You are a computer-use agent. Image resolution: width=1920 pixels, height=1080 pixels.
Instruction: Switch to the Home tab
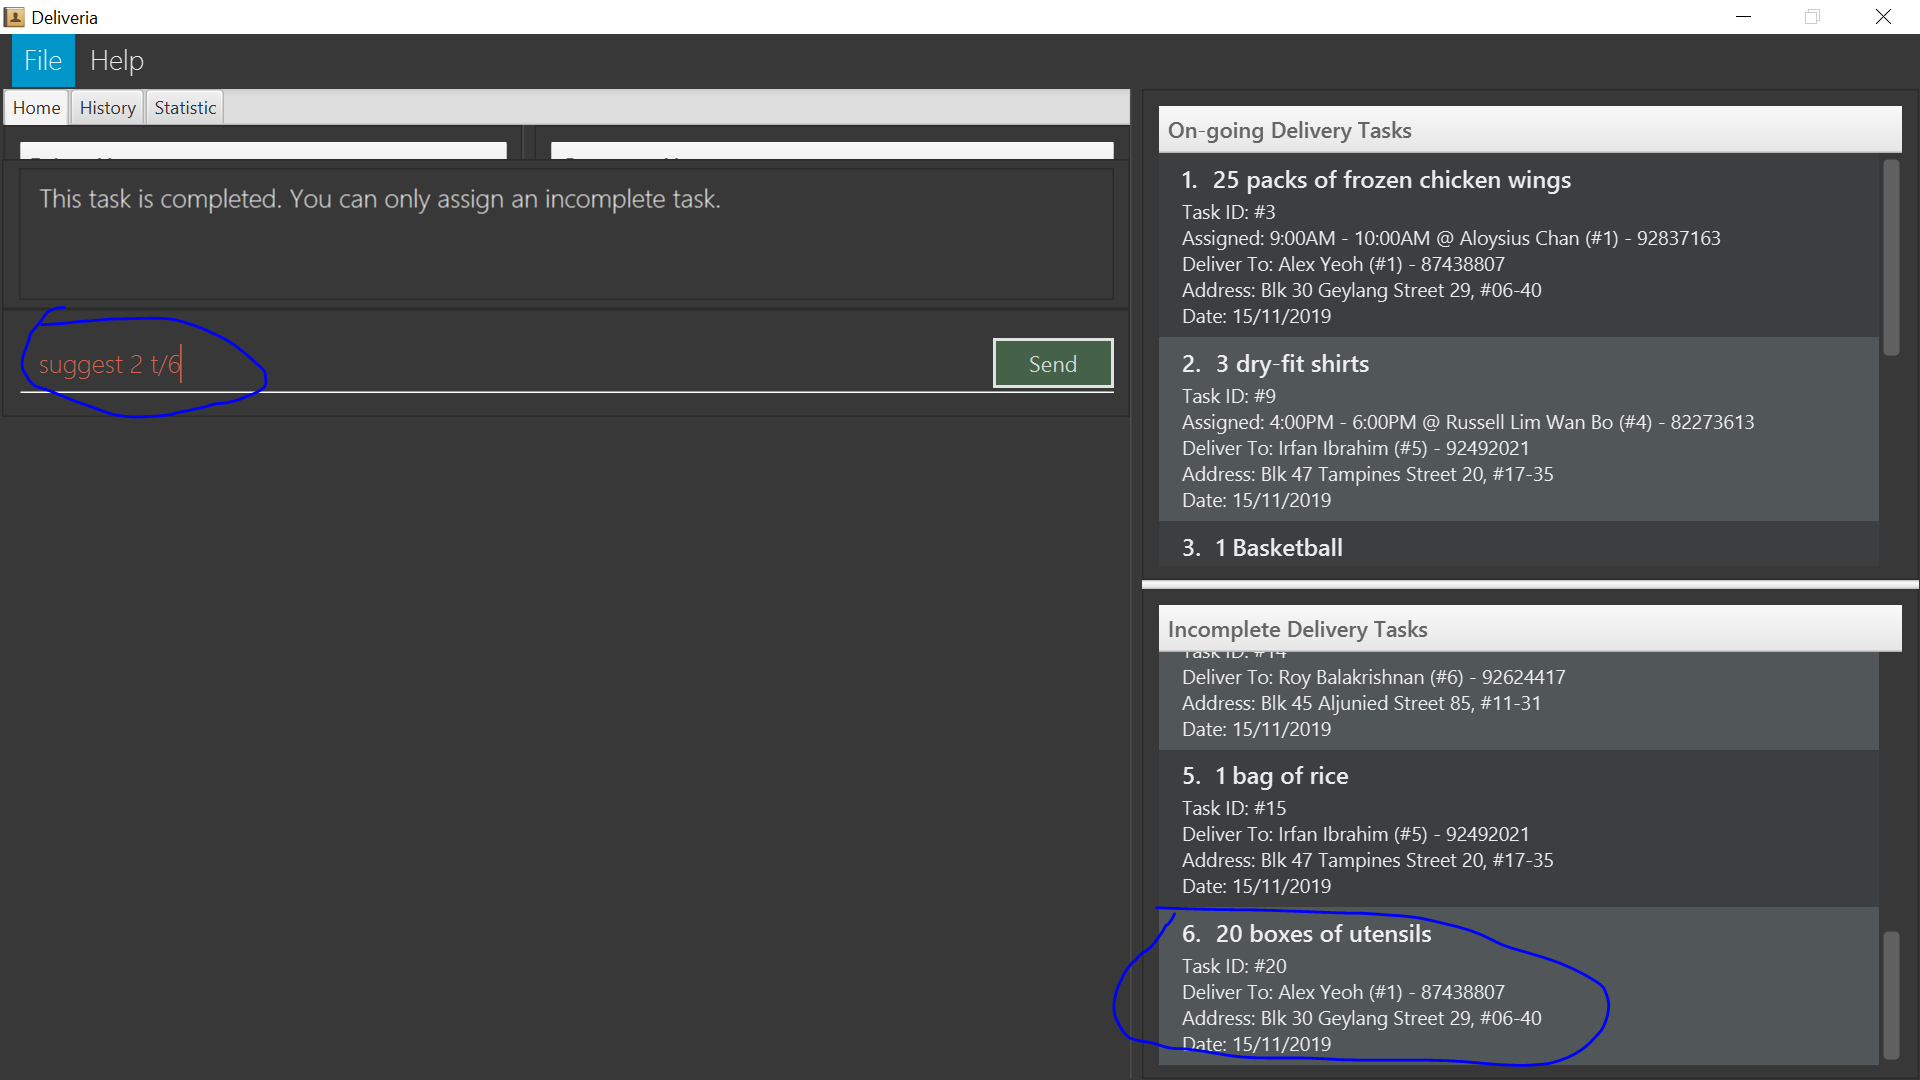pos(37,108)
